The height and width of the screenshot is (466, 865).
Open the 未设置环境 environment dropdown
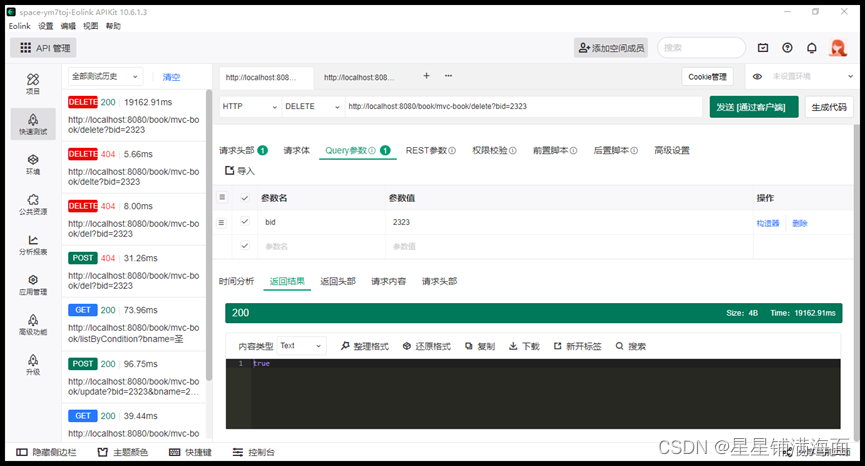coord(804,77)
